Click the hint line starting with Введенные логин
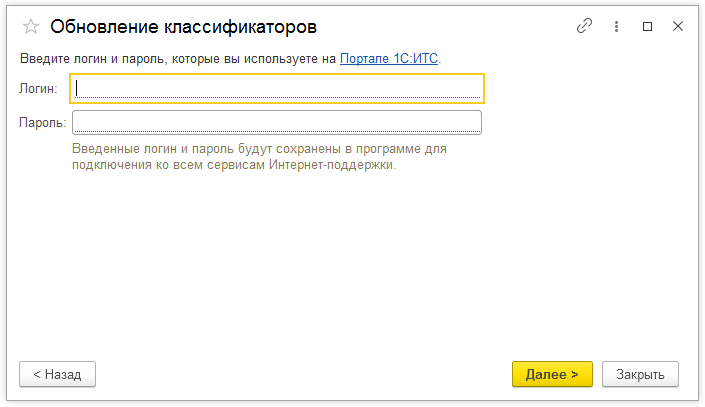Viewport: 705px width, 407px height. pos(259,149)
